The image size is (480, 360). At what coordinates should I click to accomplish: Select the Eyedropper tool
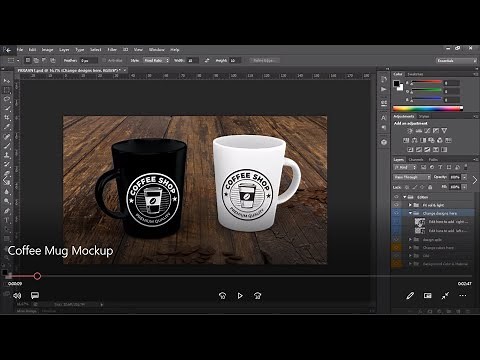click(7, 127)
